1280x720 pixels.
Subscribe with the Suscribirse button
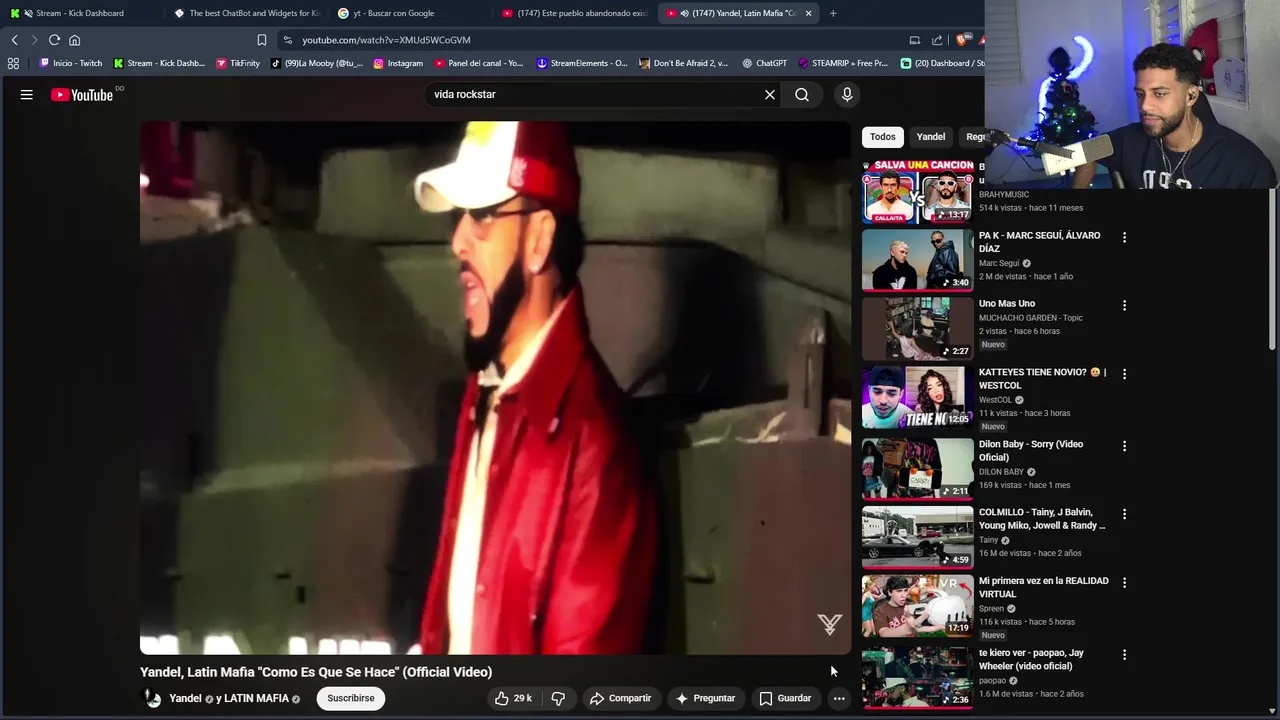[x=351, y=698]
